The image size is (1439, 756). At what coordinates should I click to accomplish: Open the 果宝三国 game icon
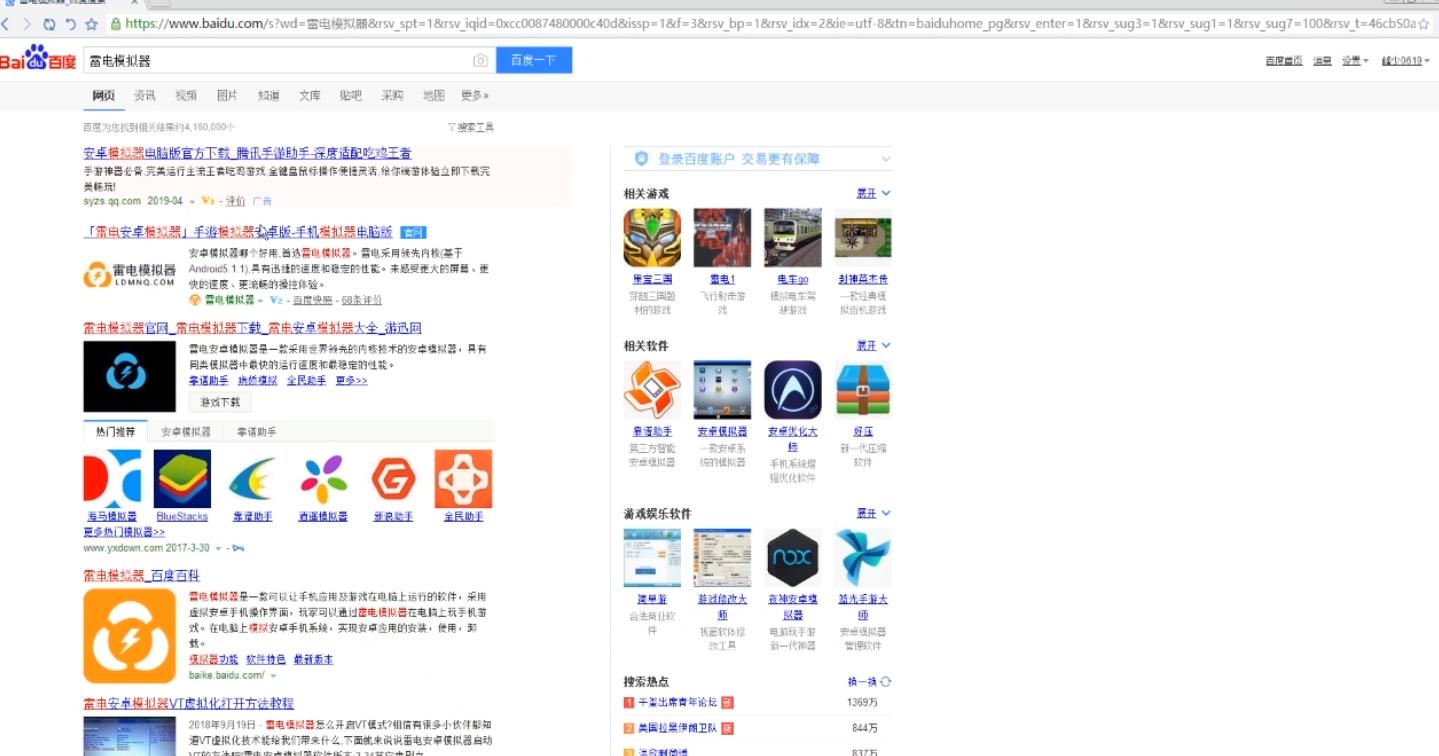coord(652,237)
